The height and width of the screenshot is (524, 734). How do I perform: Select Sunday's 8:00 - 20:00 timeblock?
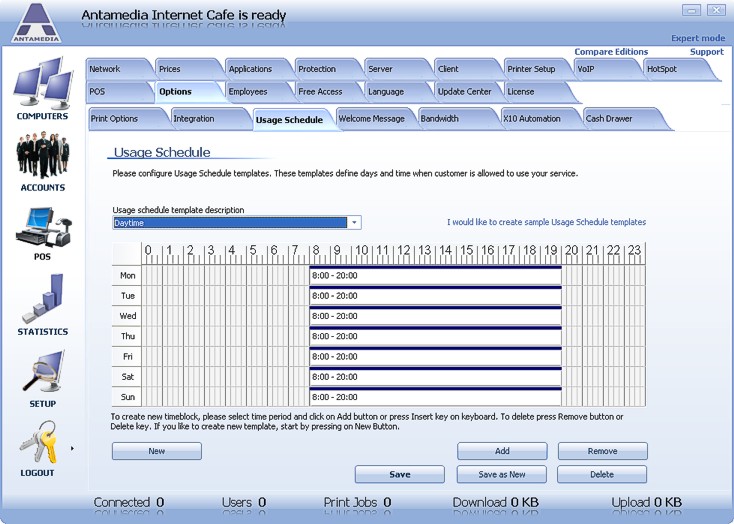coord(435,397)
